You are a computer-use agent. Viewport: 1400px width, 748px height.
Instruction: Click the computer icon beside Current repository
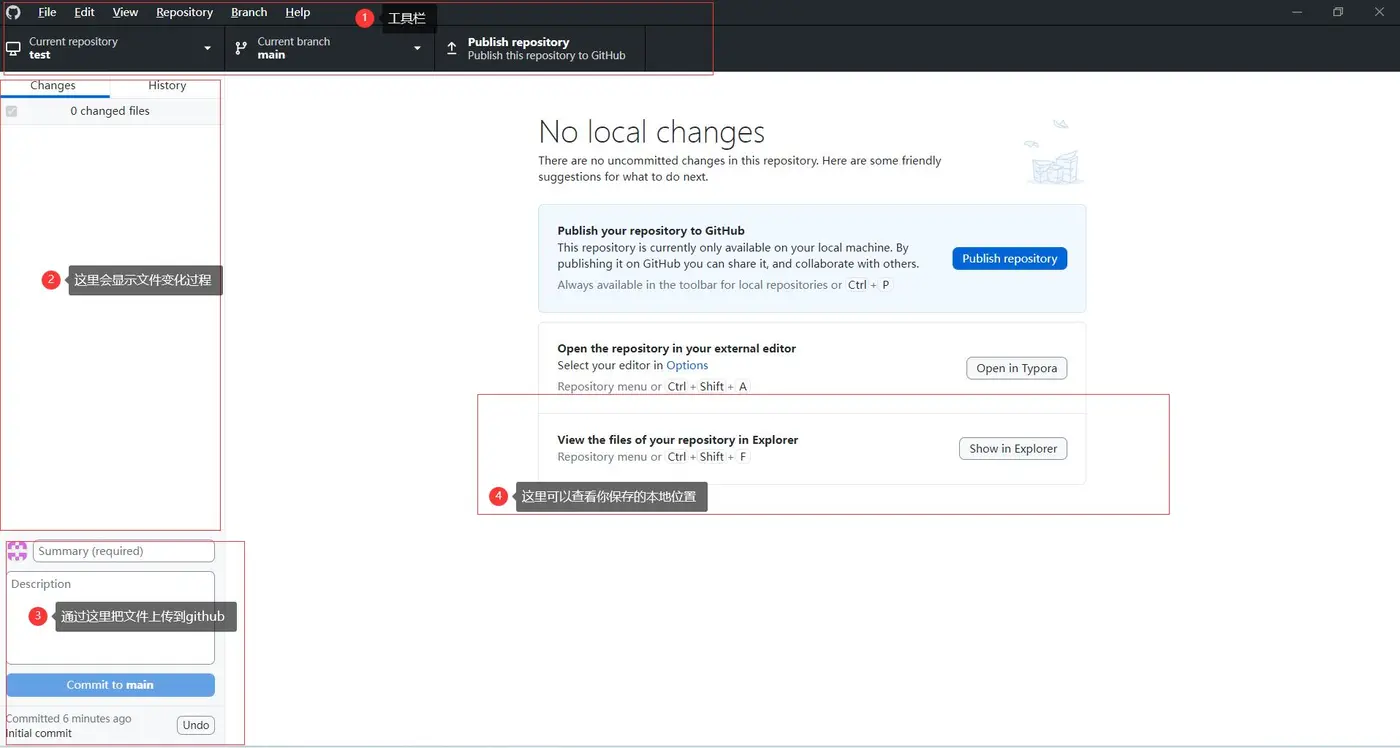coord(13,48)
